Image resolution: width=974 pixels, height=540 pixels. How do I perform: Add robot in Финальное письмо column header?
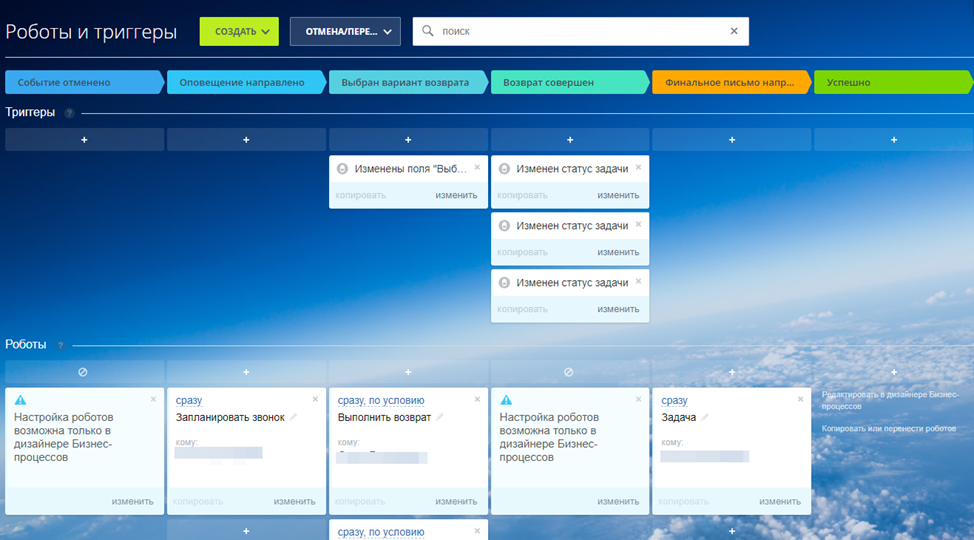pyautogui.click(x=732, y=372)
